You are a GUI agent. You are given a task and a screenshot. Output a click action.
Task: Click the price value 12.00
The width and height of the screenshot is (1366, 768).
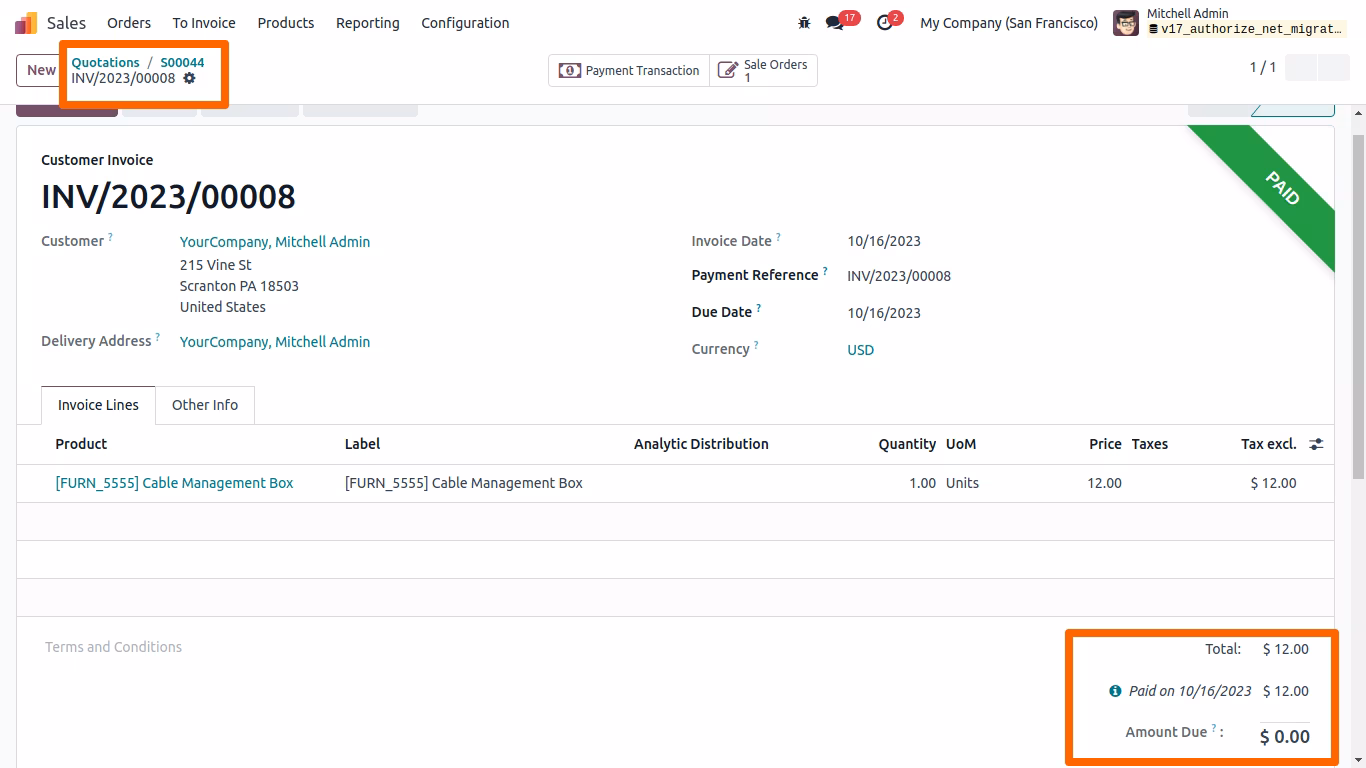click(x=1104, y=483)
